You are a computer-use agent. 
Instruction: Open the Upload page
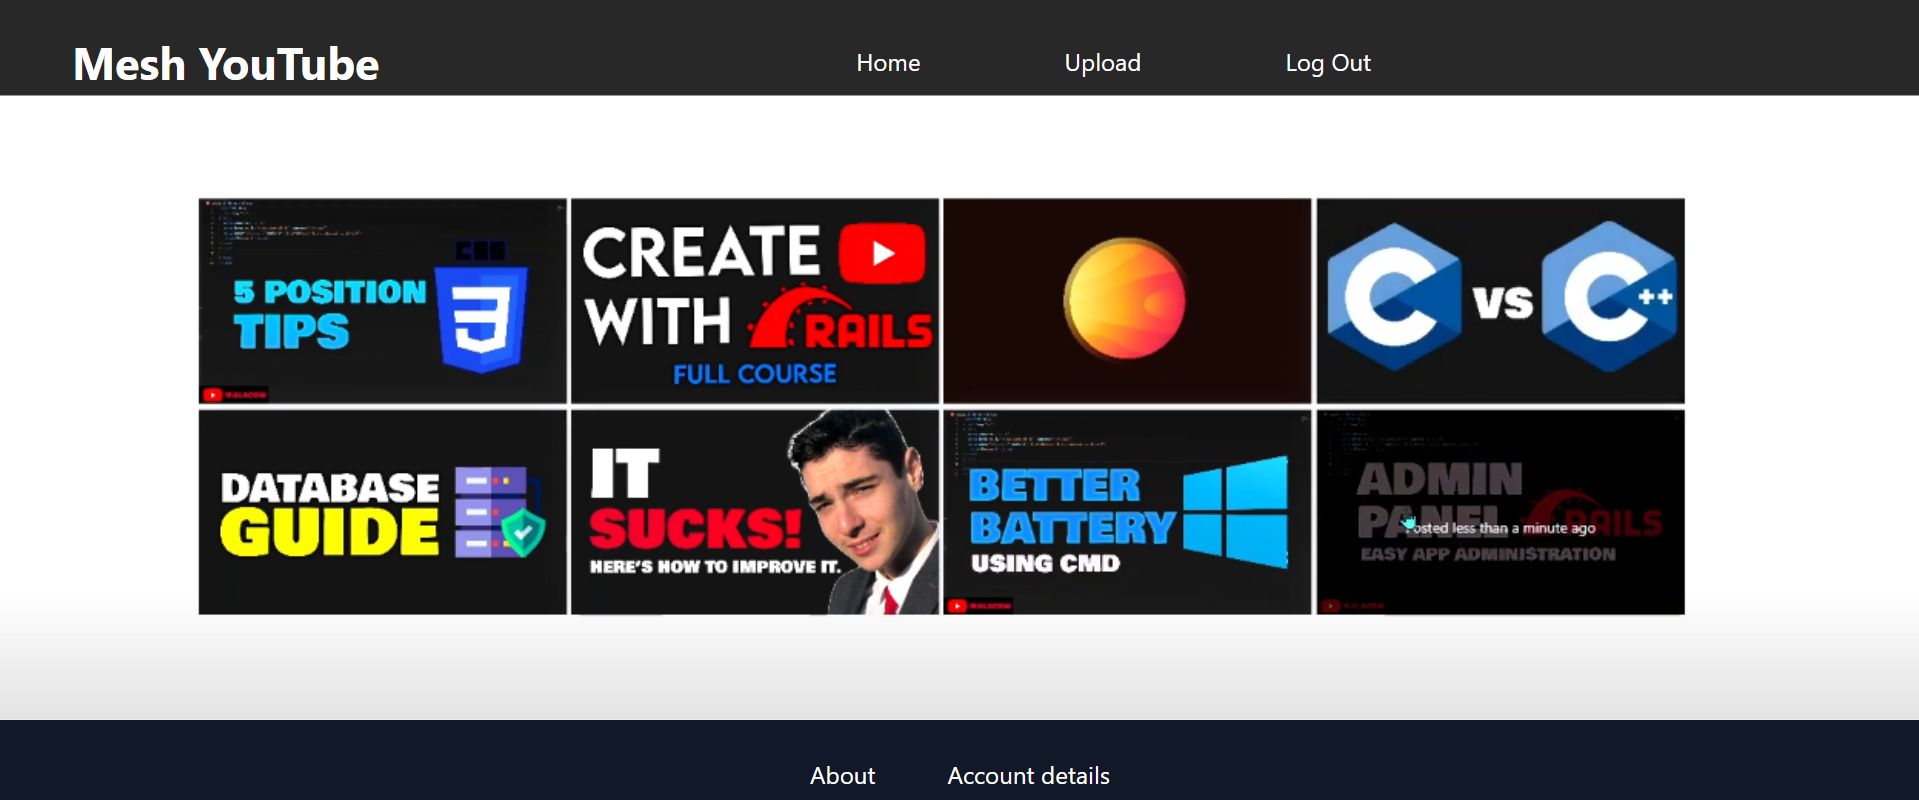[x=1102, y=63]
